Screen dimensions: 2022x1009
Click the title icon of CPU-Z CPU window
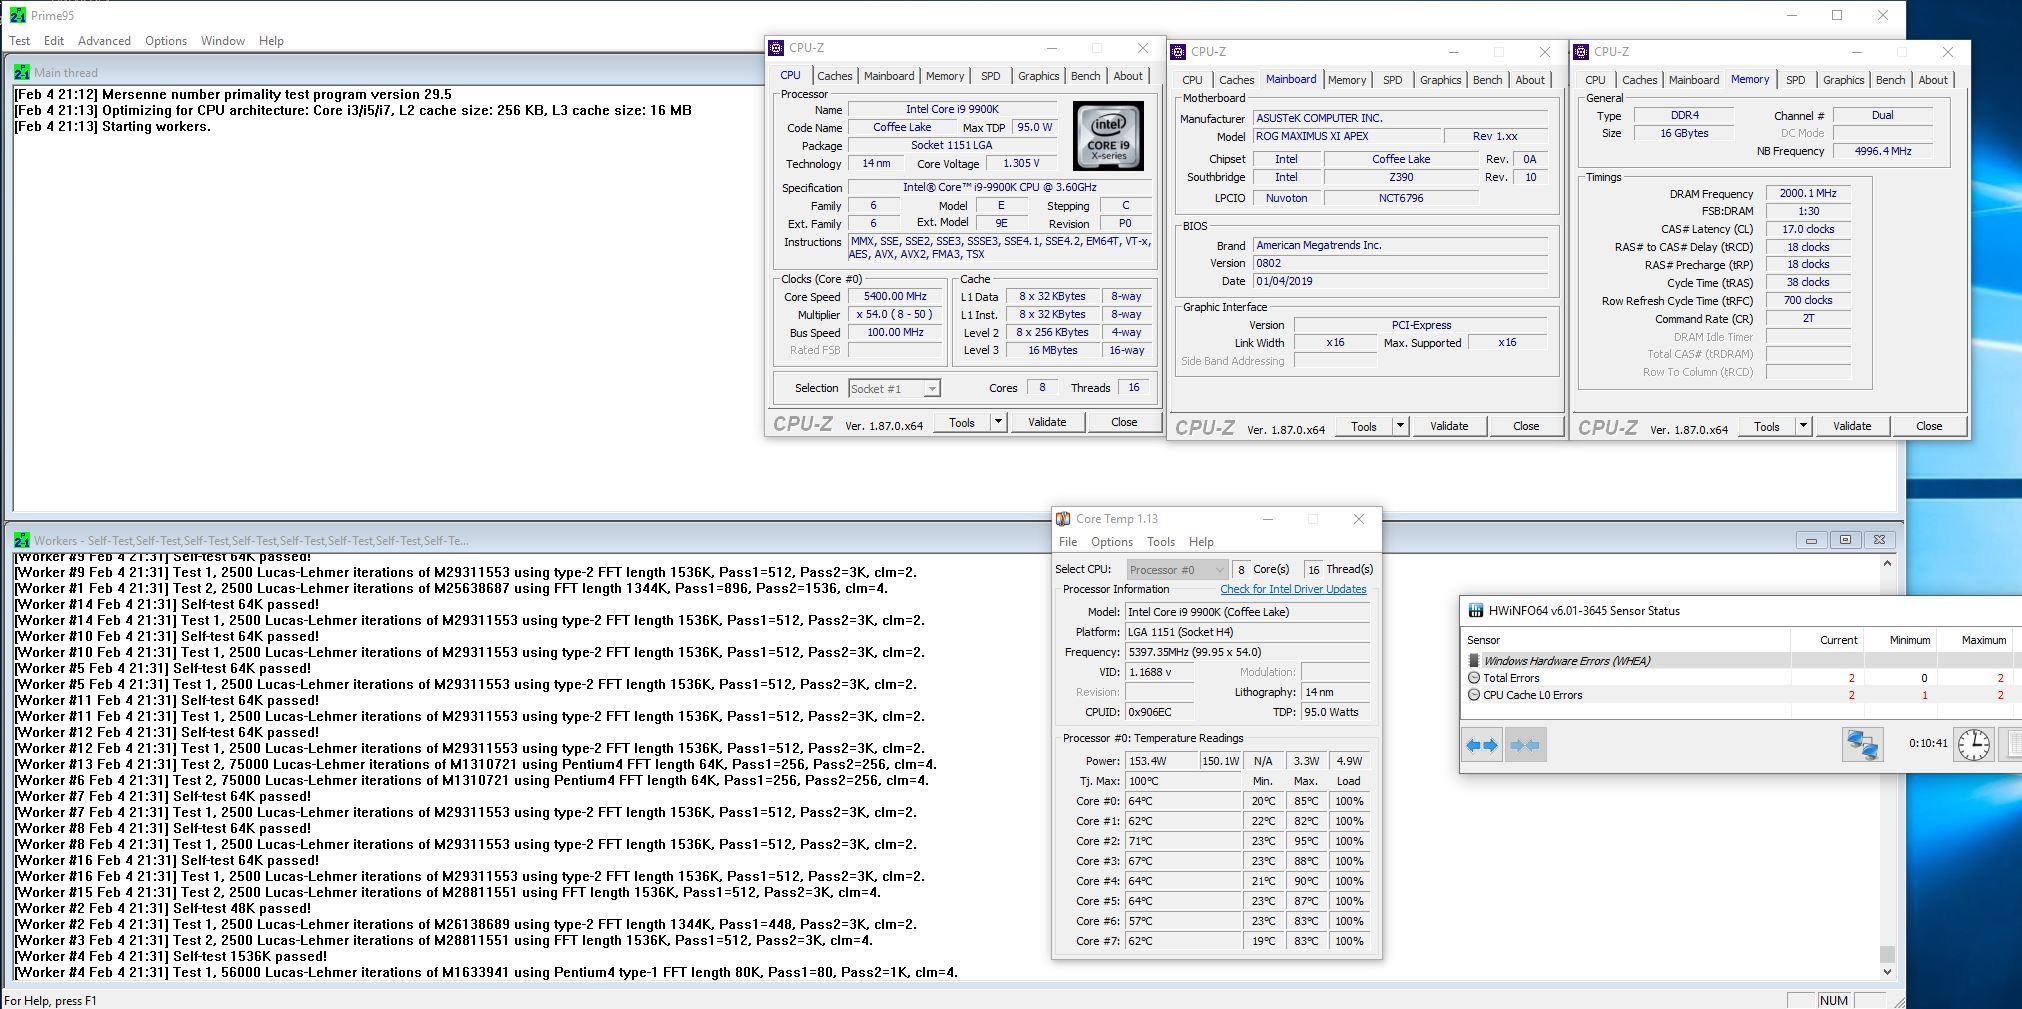(776, 48)
